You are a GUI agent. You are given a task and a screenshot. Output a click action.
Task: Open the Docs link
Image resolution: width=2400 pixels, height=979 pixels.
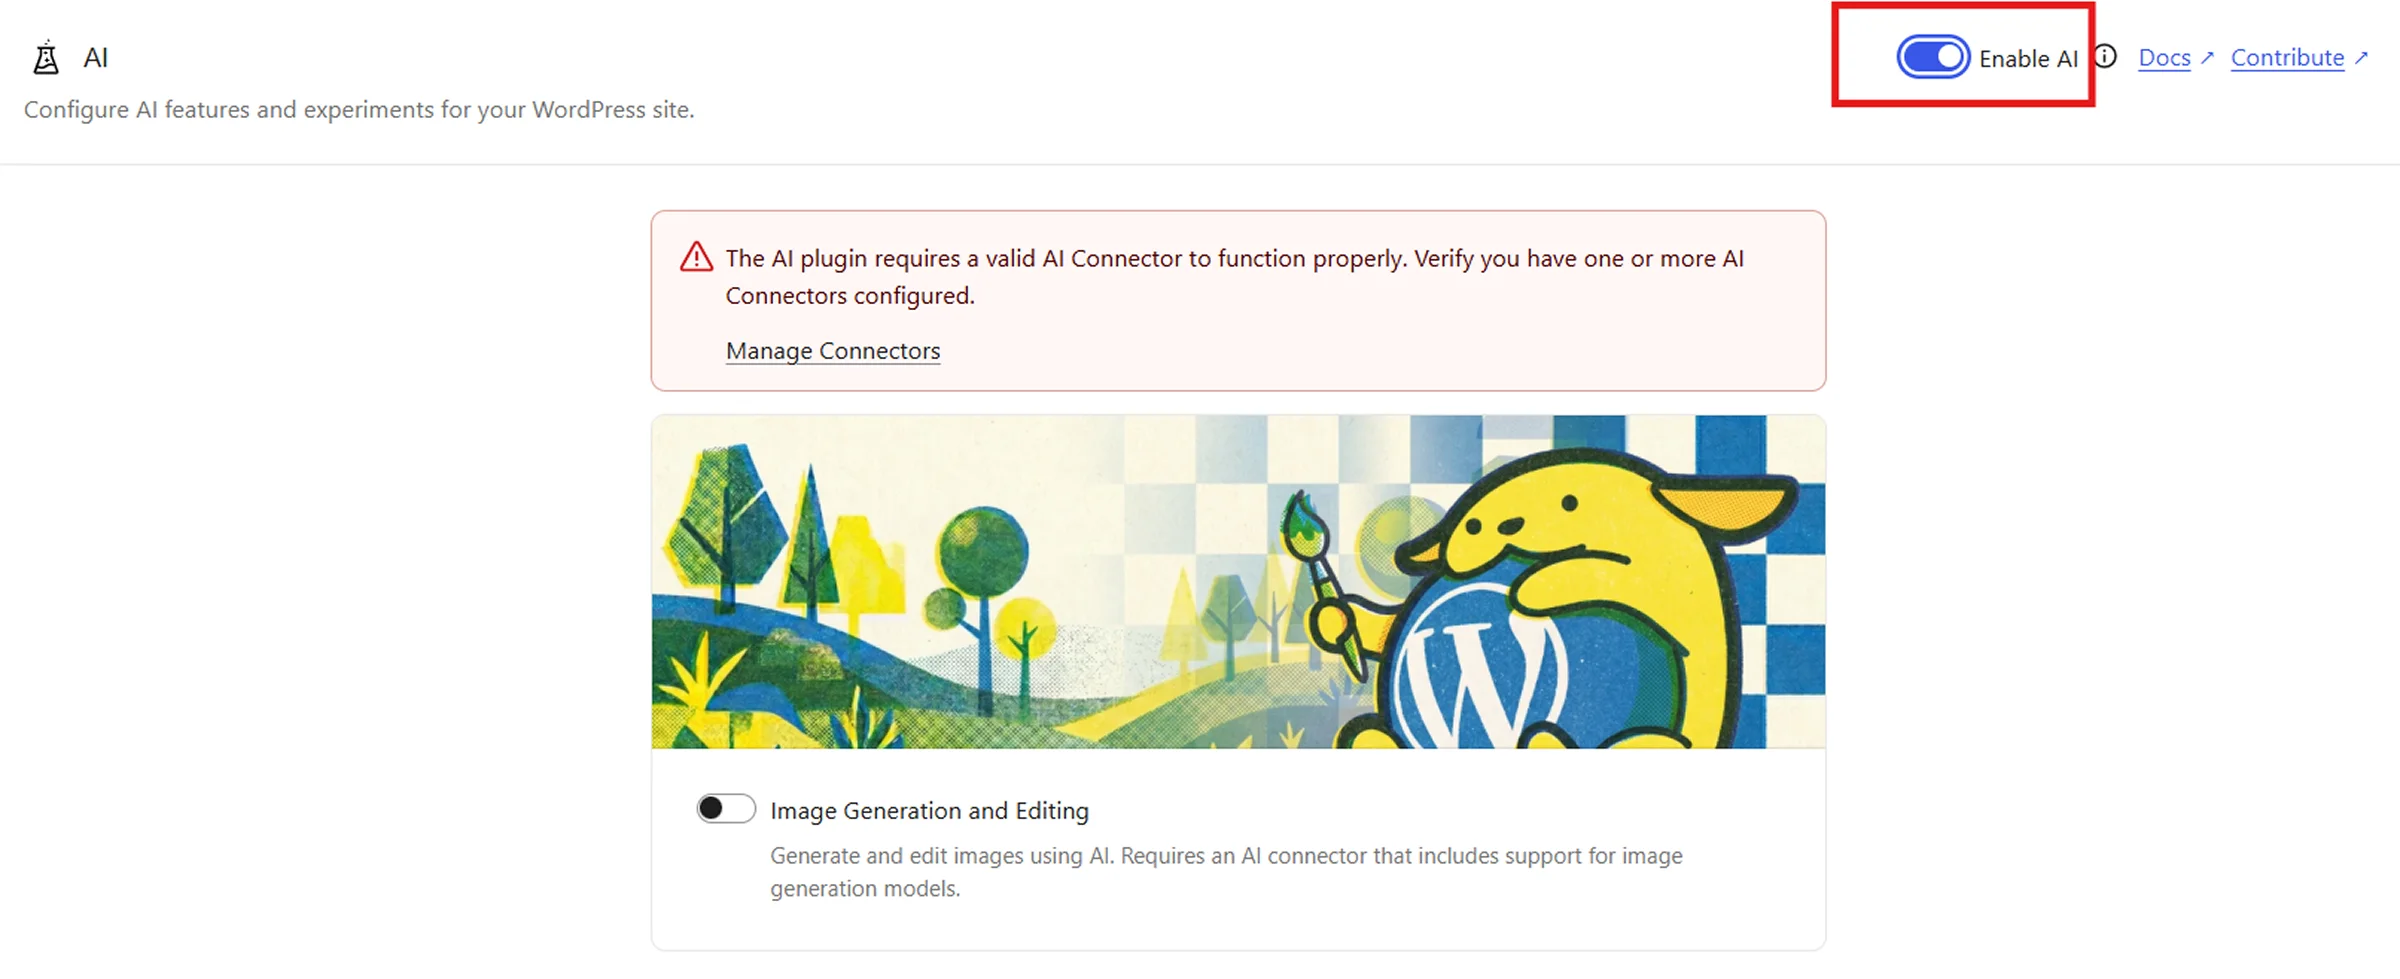pos(2164,58)
